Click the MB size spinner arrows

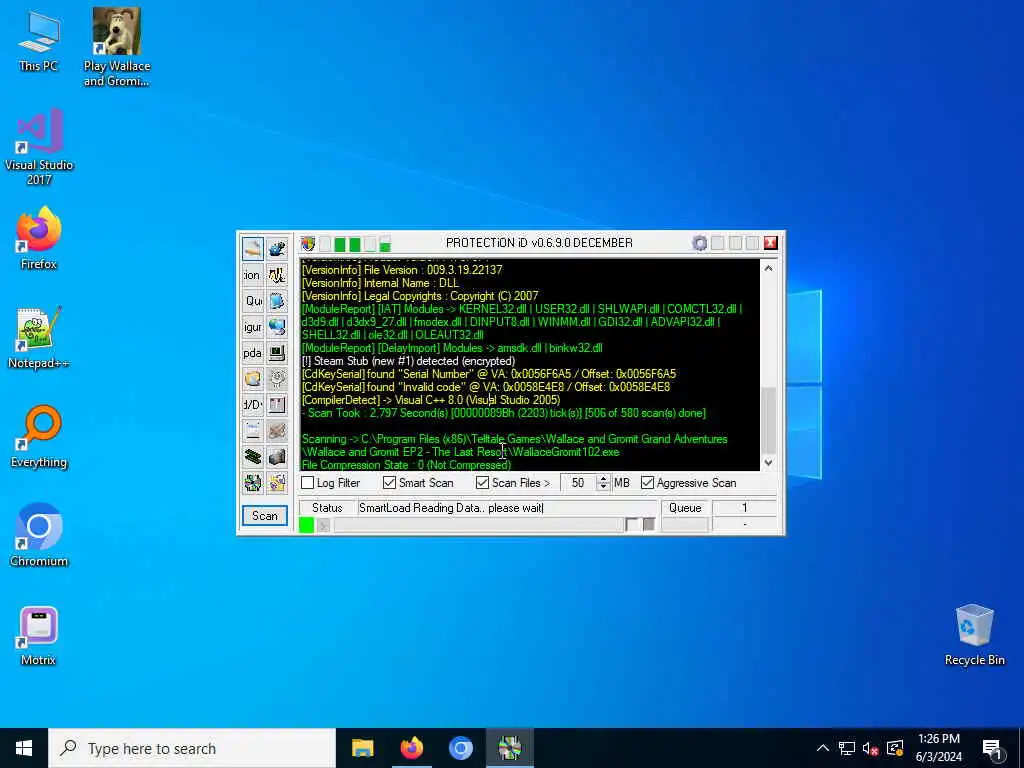(x=603, y=483)
